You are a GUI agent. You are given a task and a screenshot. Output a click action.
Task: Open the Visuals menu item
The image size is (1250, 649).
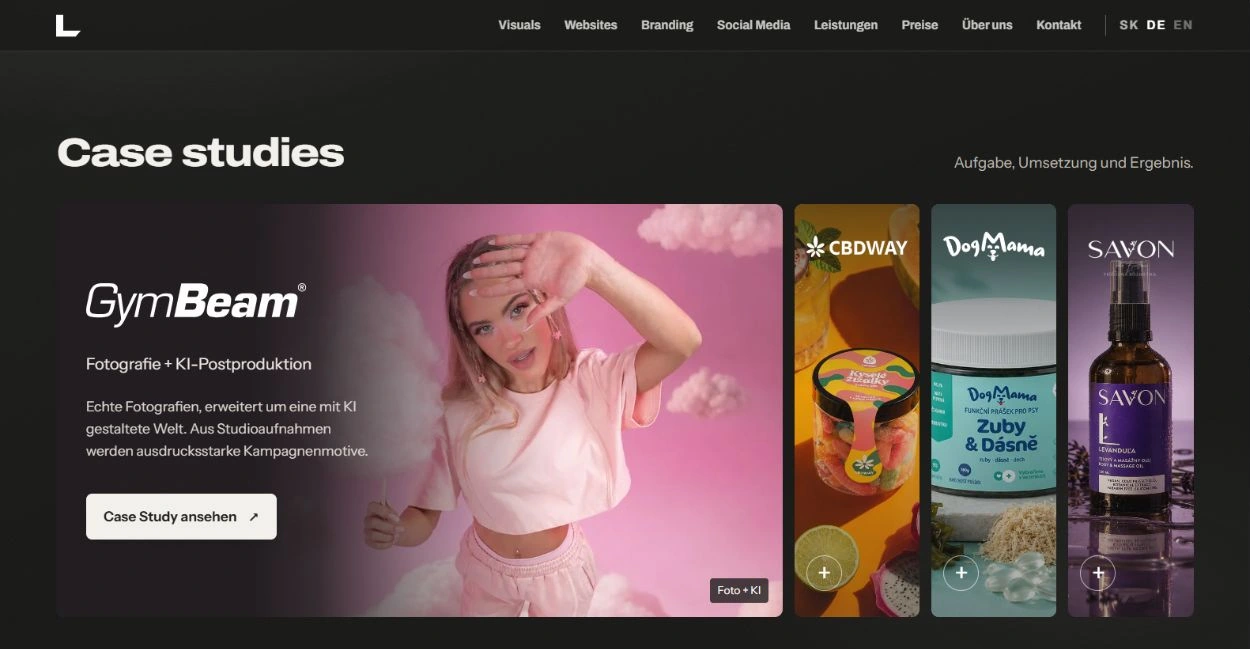(519, 25)
